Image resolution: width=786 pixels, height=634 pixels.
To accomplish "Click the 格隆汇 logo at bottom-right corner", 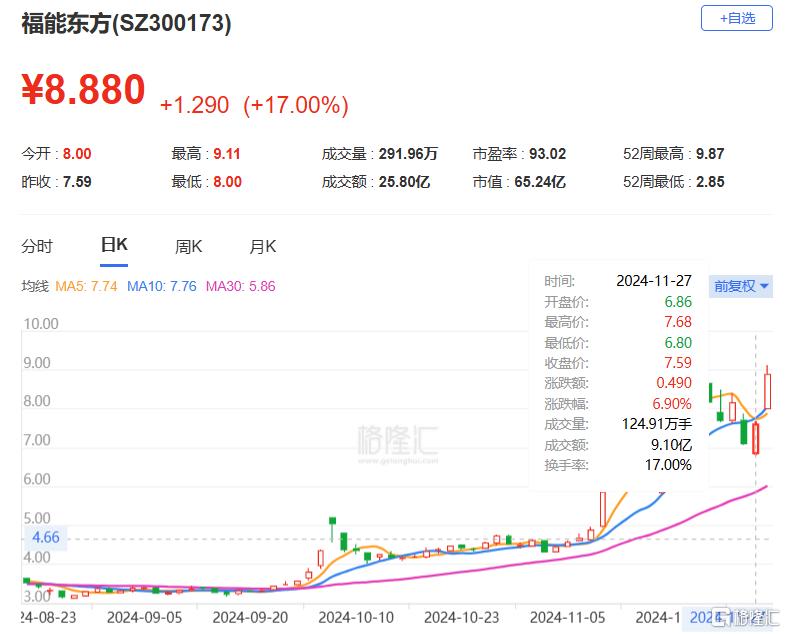I will click(x=745, y=617).
